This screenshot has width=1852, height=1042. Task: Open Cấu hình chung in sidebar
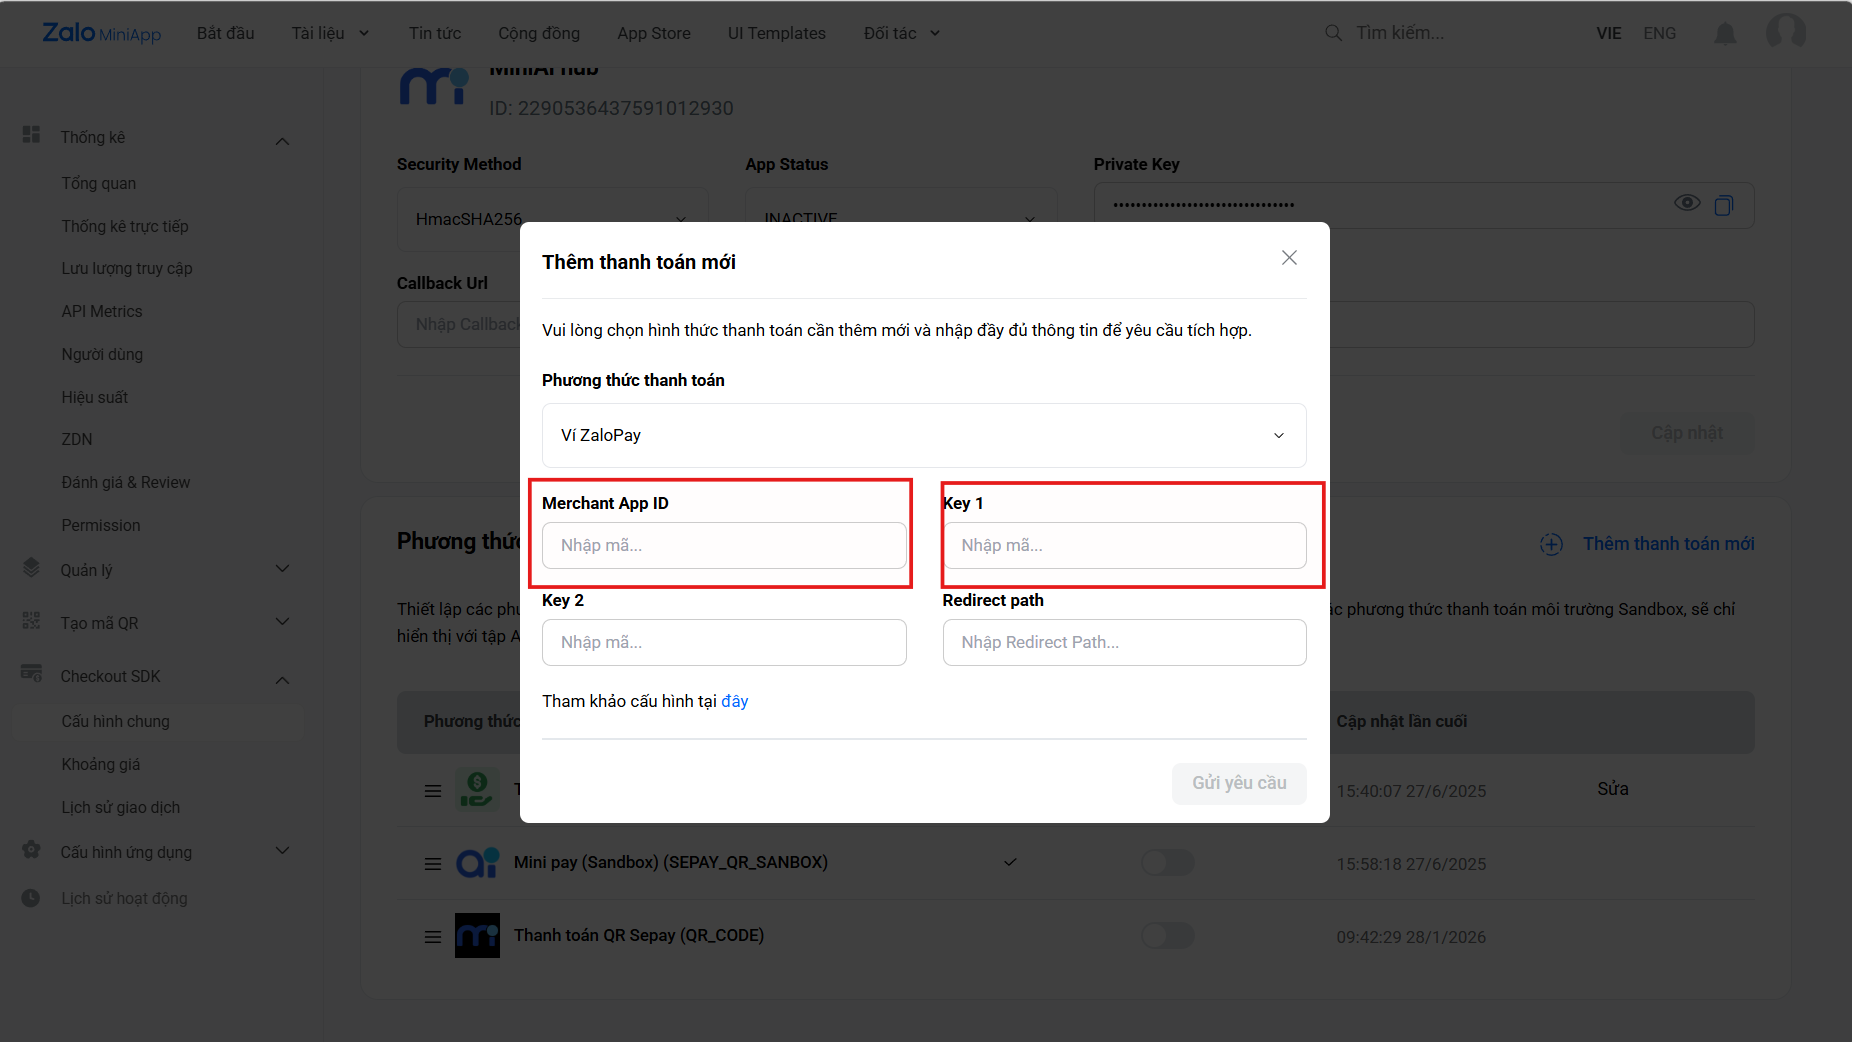[x=116, y=721]
